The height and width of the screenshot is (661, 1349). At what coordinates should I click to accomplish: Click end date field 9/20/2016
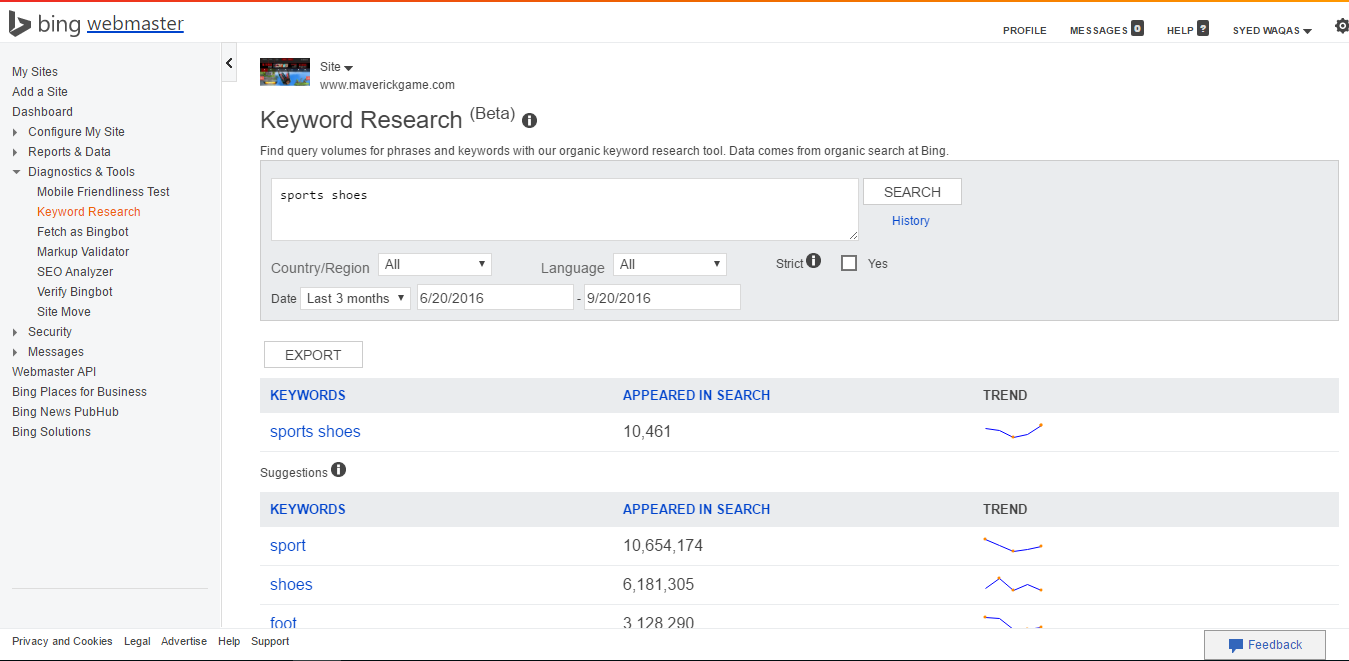[x=662, y=298]
